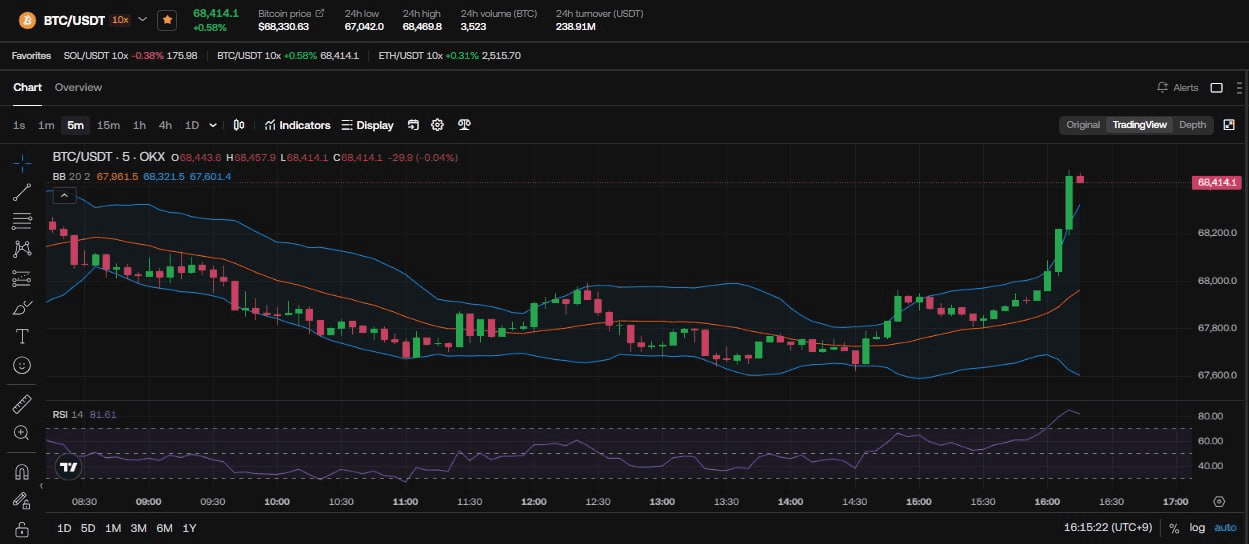Toggle the magnet snap mode
The image size is (1249, 544).
point(22,471)
